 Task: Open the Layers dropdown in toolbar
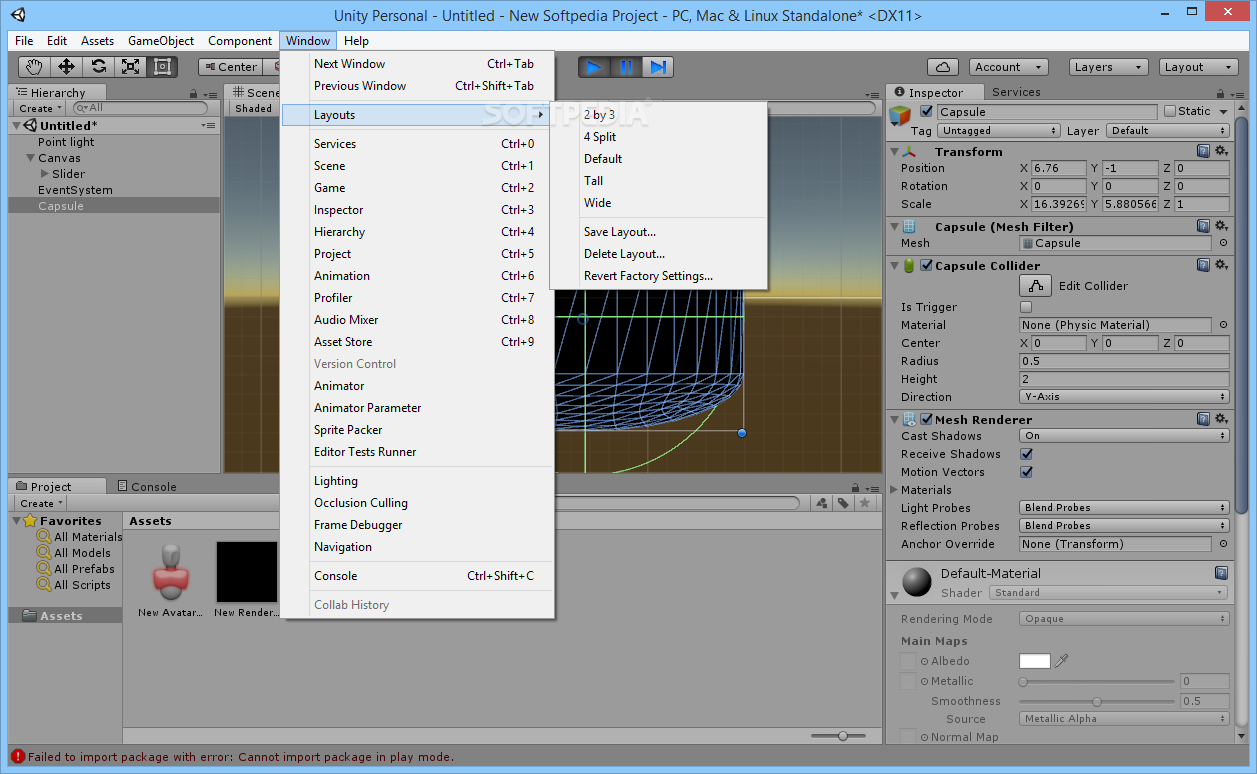1109,67
